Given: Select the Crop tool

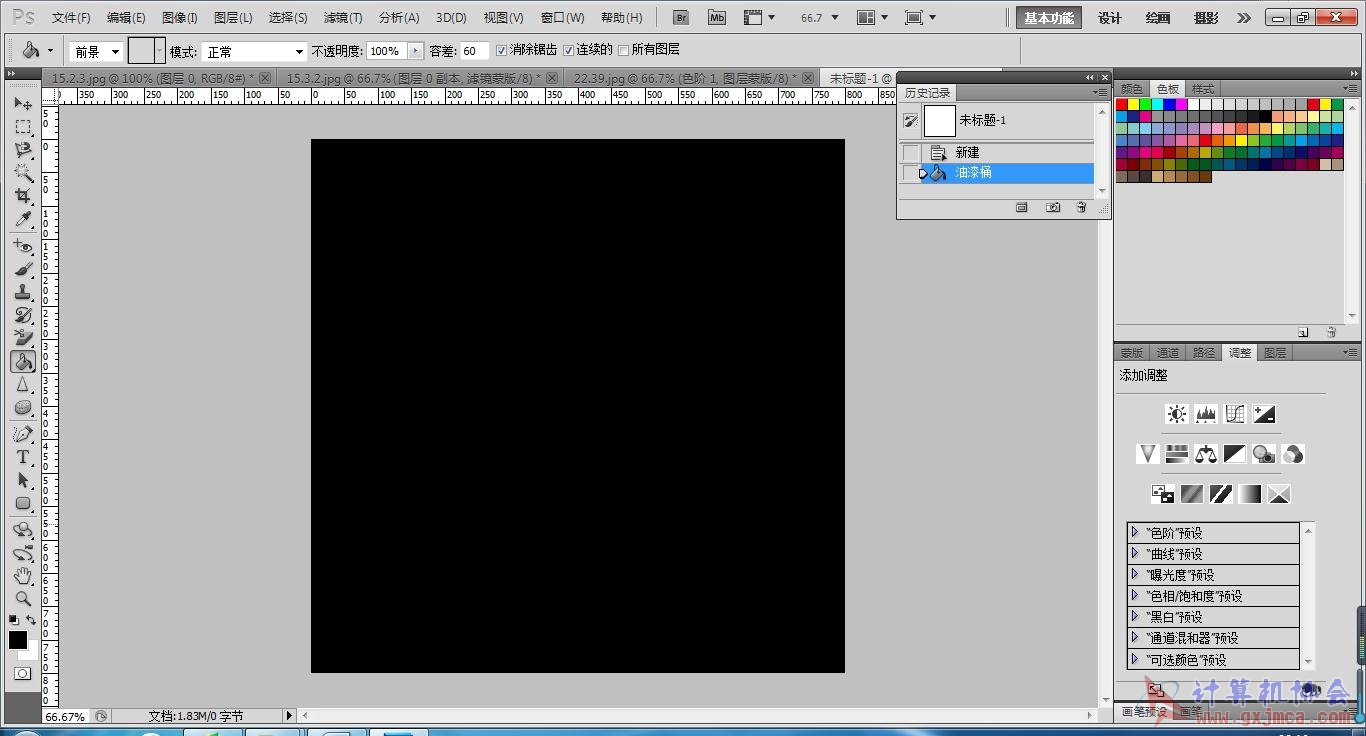Looking at the screenshot, I should point(23,196).
